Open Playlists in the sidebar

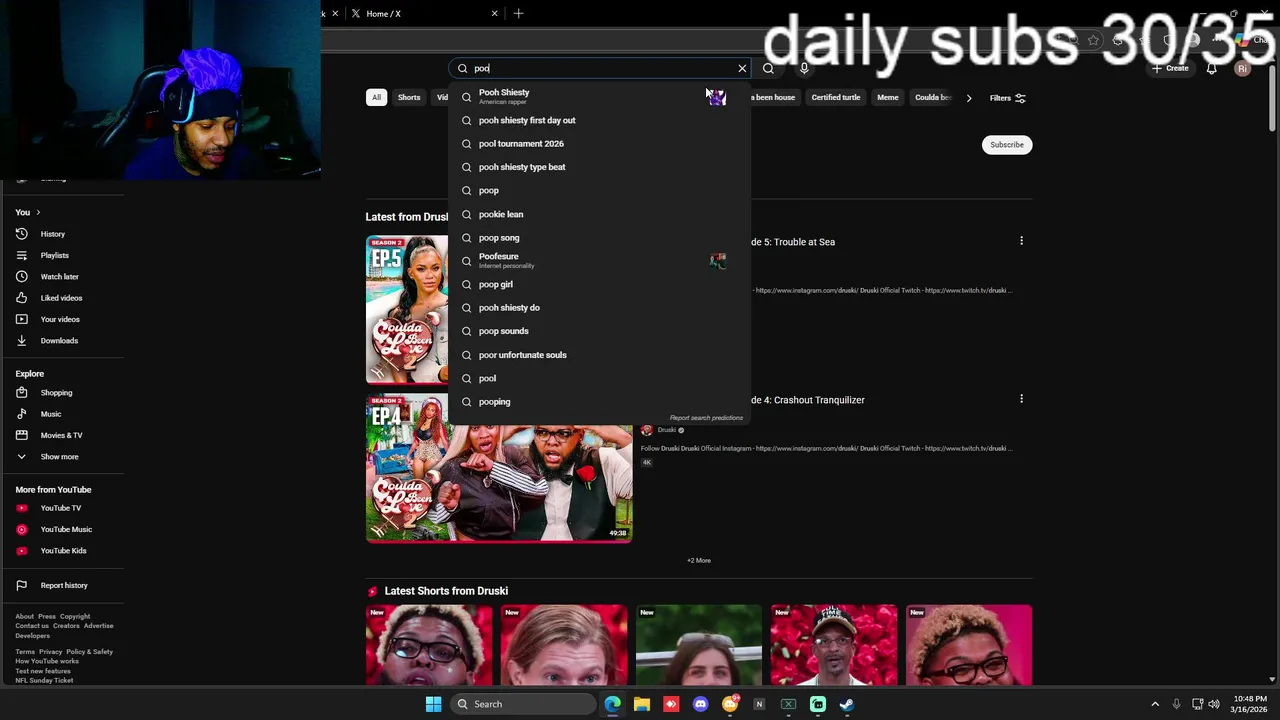click(55, 255)
